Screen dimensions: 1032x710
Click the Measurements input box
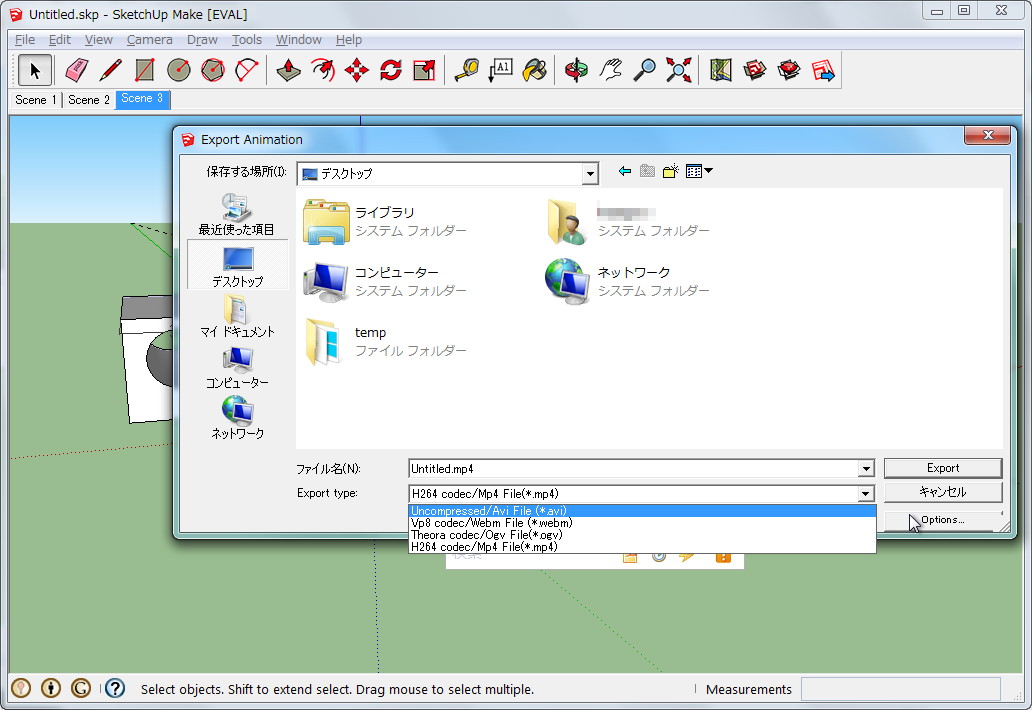click(x=900, y=689)
